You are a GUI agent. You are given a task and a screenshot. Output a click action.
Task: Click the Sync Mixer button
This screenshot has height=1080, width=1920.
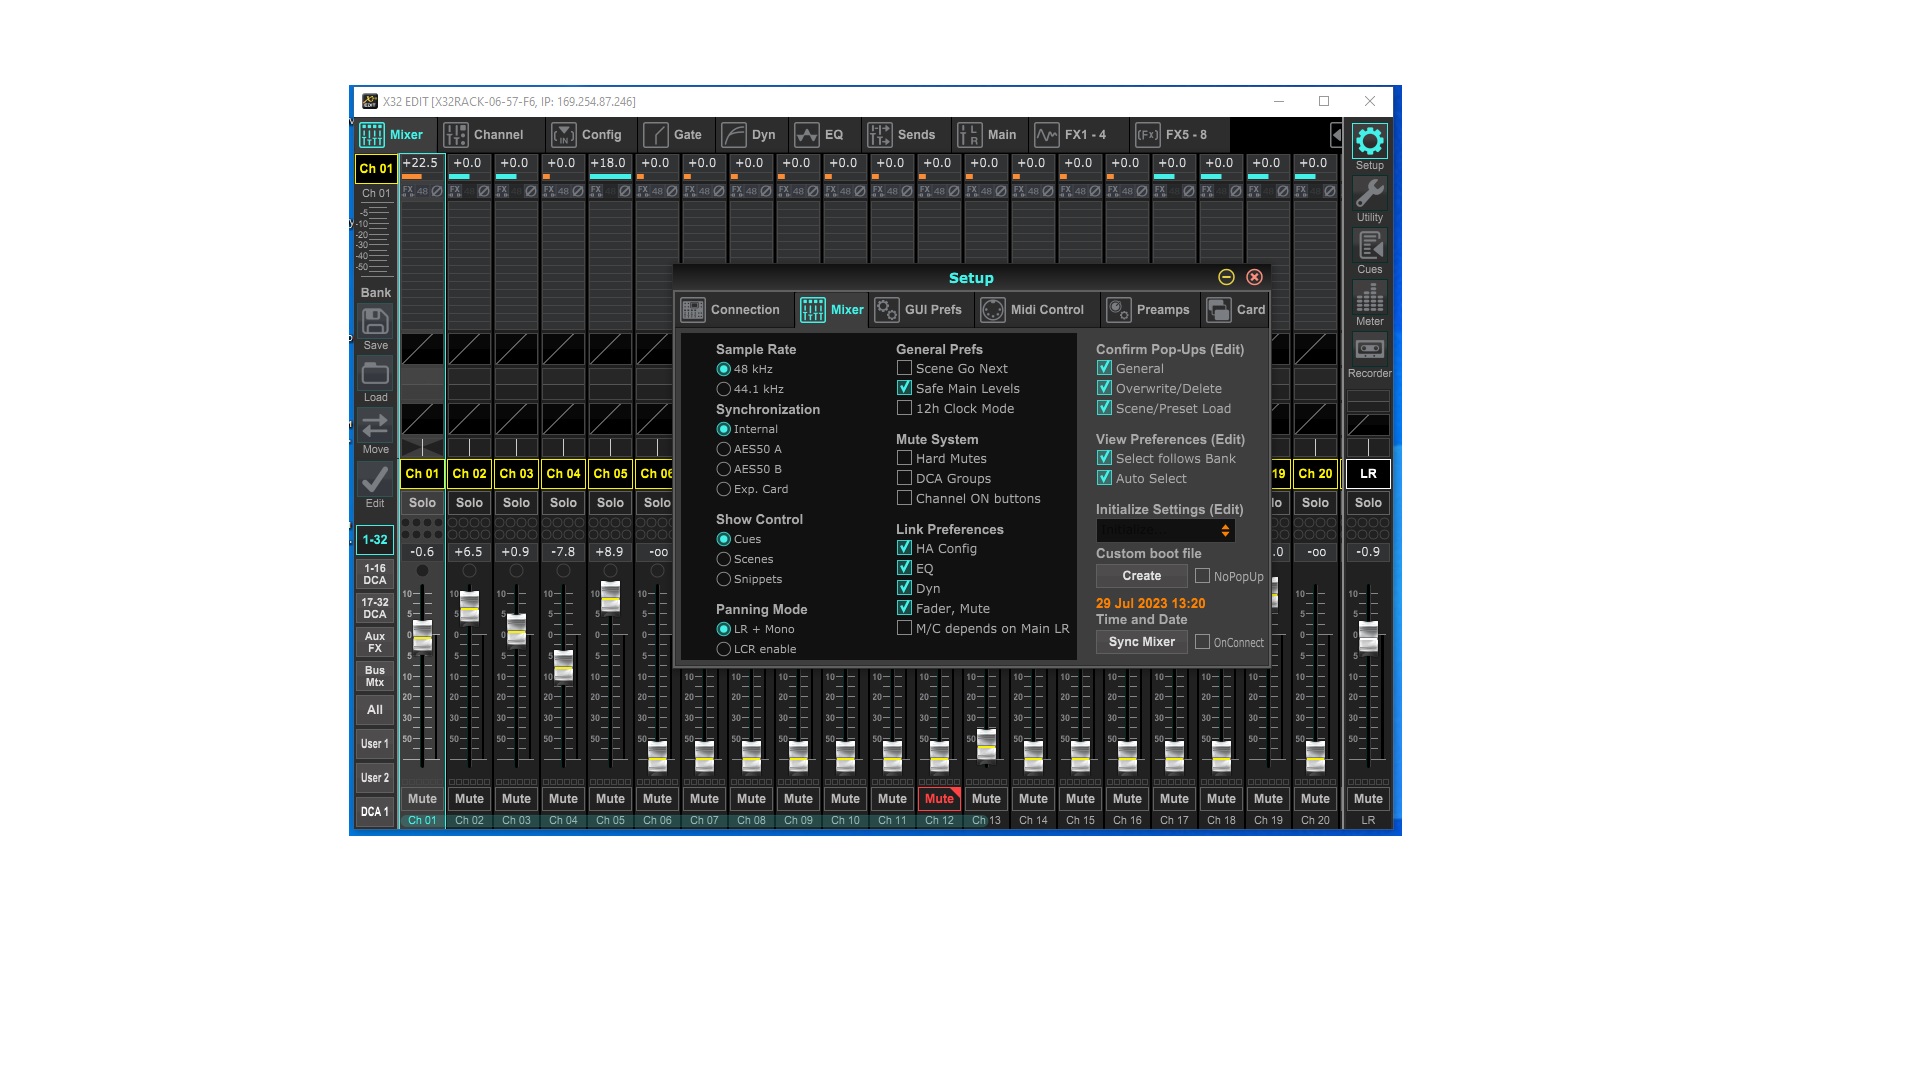(x=1141, y=642)
